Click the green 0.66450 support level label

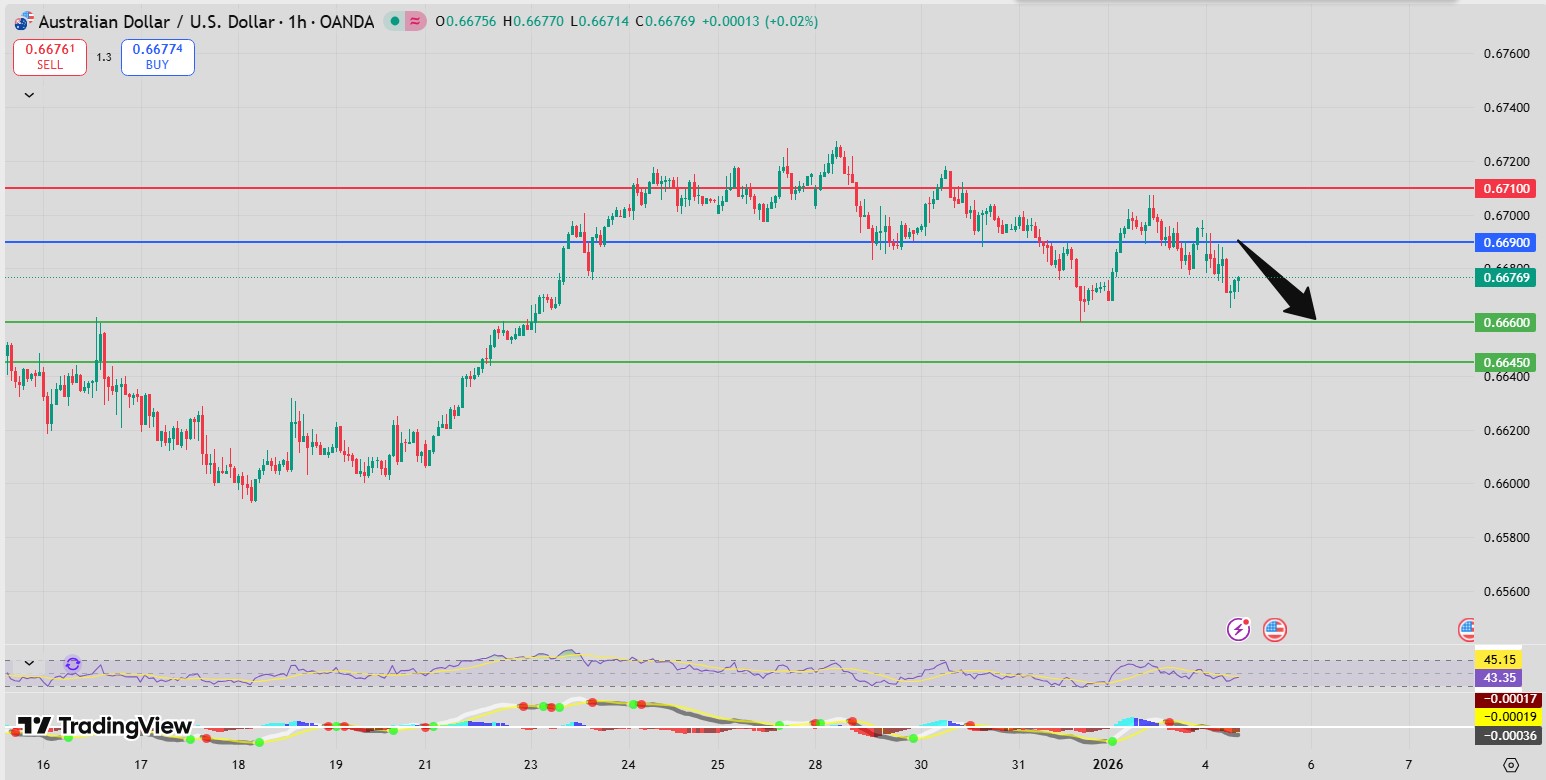(x=1506, y=362)
